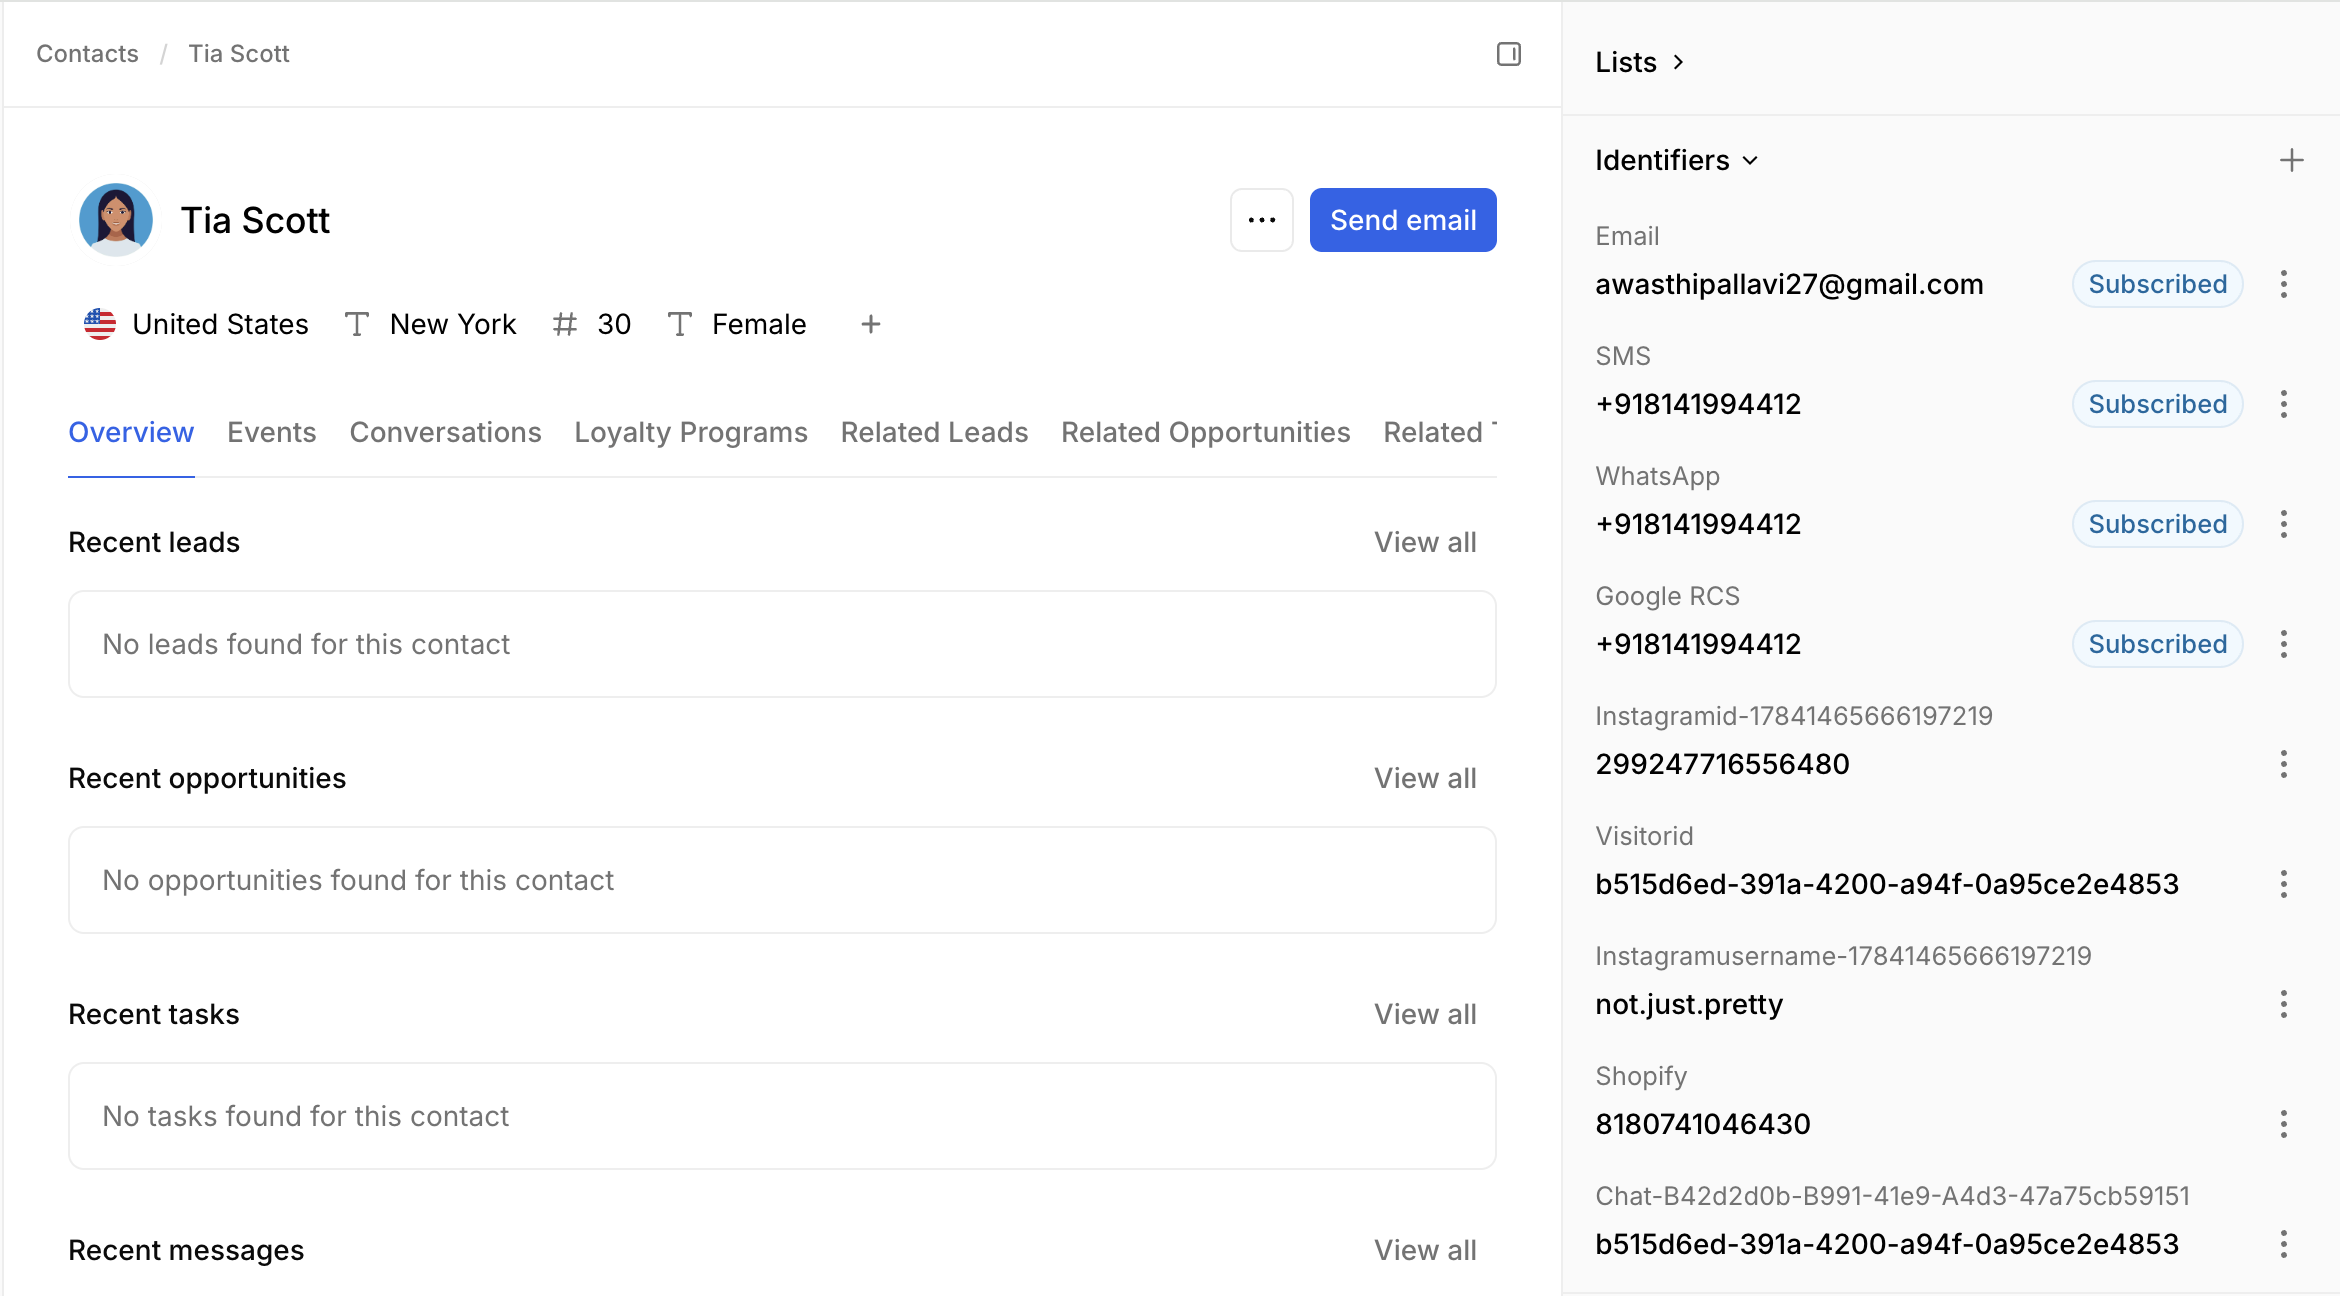This screenshot has height=1296, width=2340.
Task: Open the options menu for the Shopify identifier
Action: [x=2283, y=1124]
